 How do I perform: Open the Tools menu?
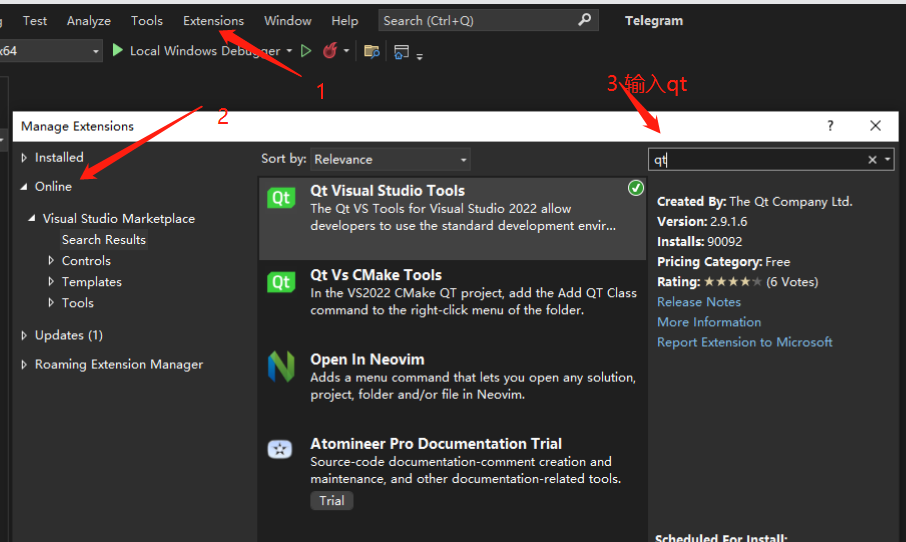147,21
